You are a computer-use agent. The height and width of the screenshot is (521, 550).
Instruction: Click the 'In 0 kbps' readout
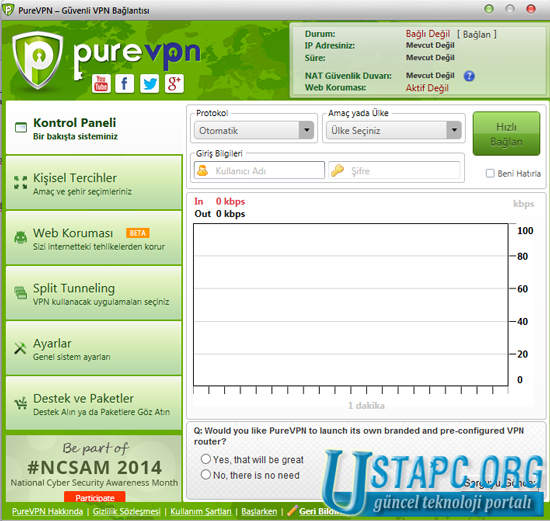[x=220, y=201]
